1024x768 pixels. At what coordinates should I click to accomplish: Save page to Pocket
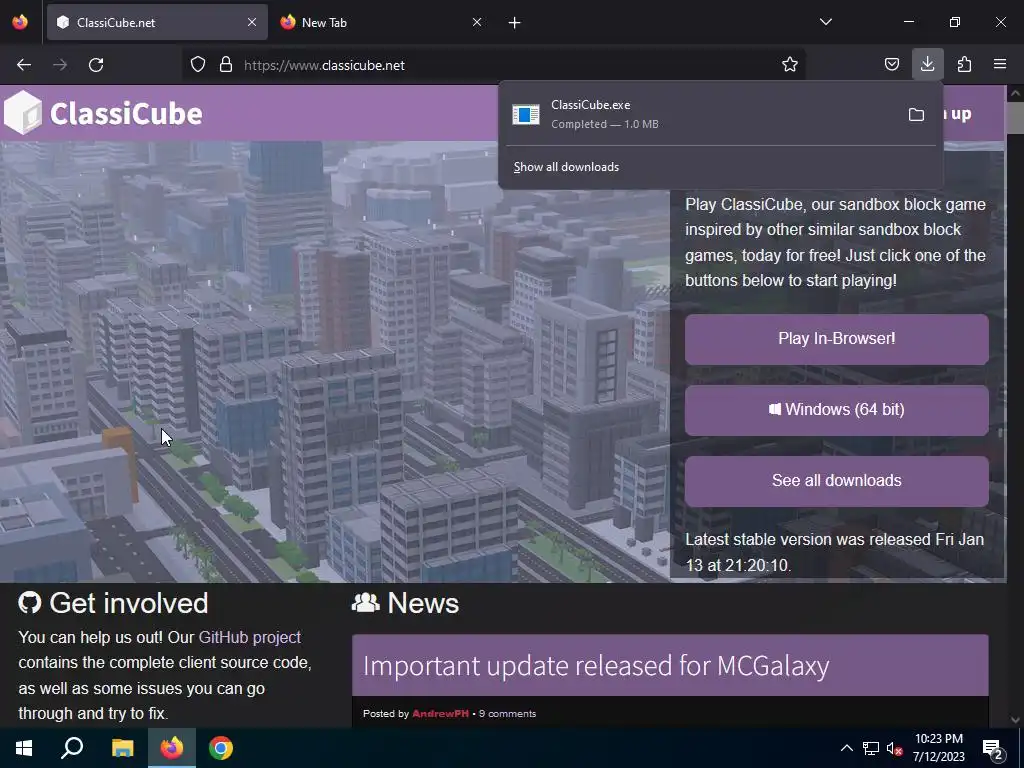[891, 65]
